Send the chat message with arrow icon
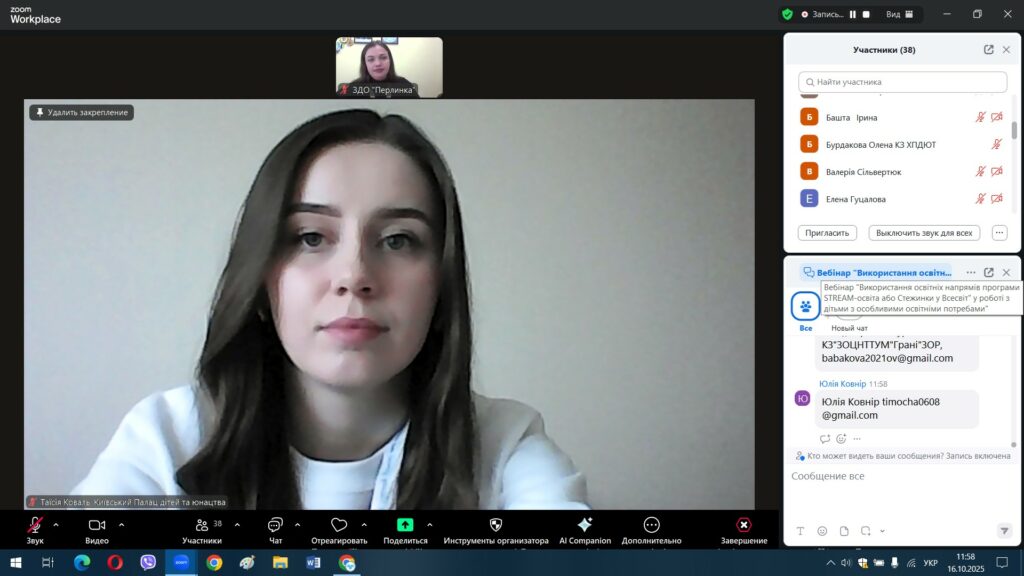This screenshot has height=576, width=1024. (1004, 531)
